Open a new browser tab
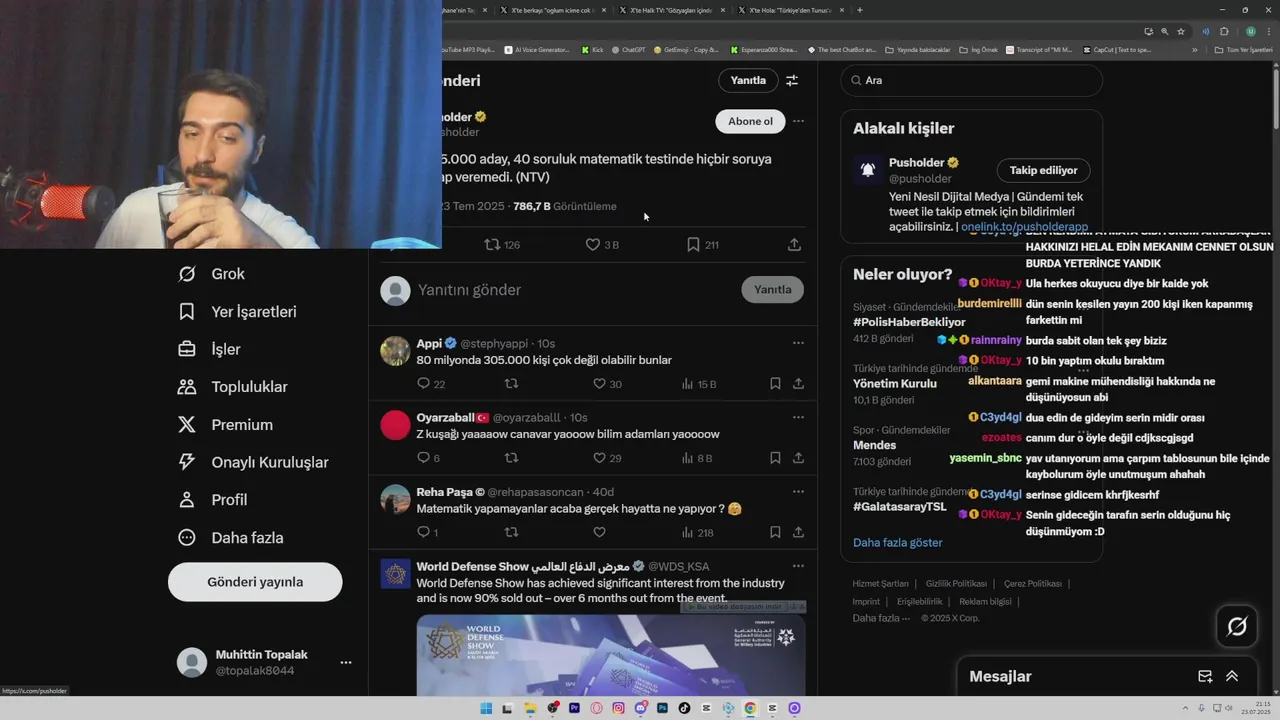Screen dimensions: 1280x720 click(860, 10)
